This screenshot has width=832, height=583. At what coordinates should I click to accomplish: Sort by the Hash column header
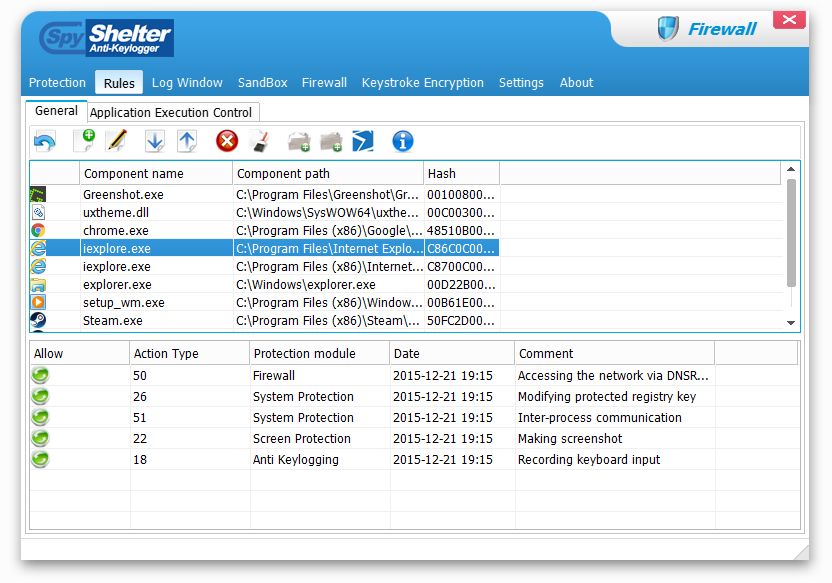462,173
